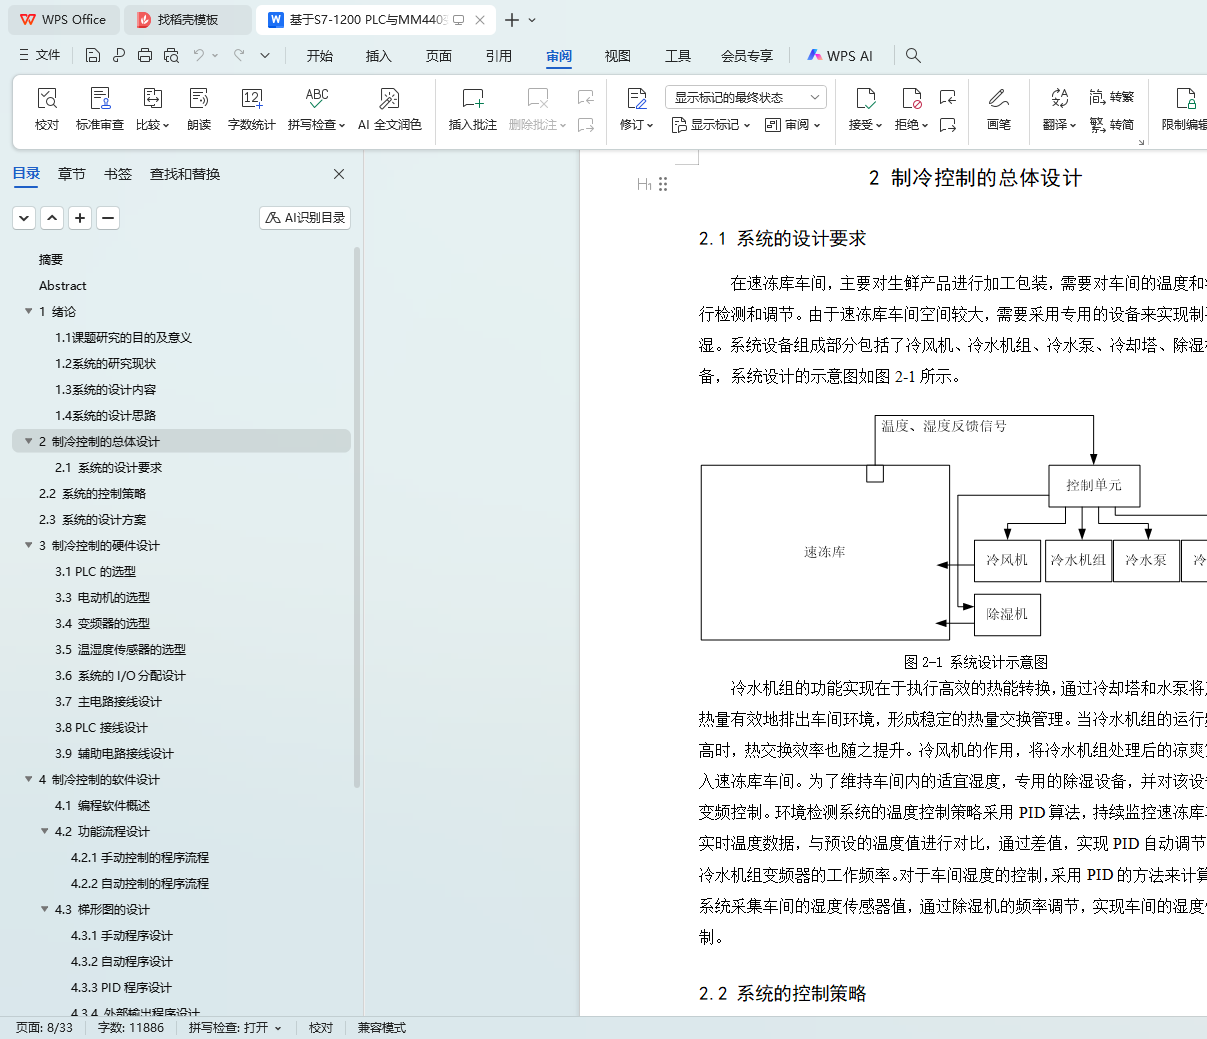
Task: Click 接受 accept revision icon
Action: pos(865,98)
